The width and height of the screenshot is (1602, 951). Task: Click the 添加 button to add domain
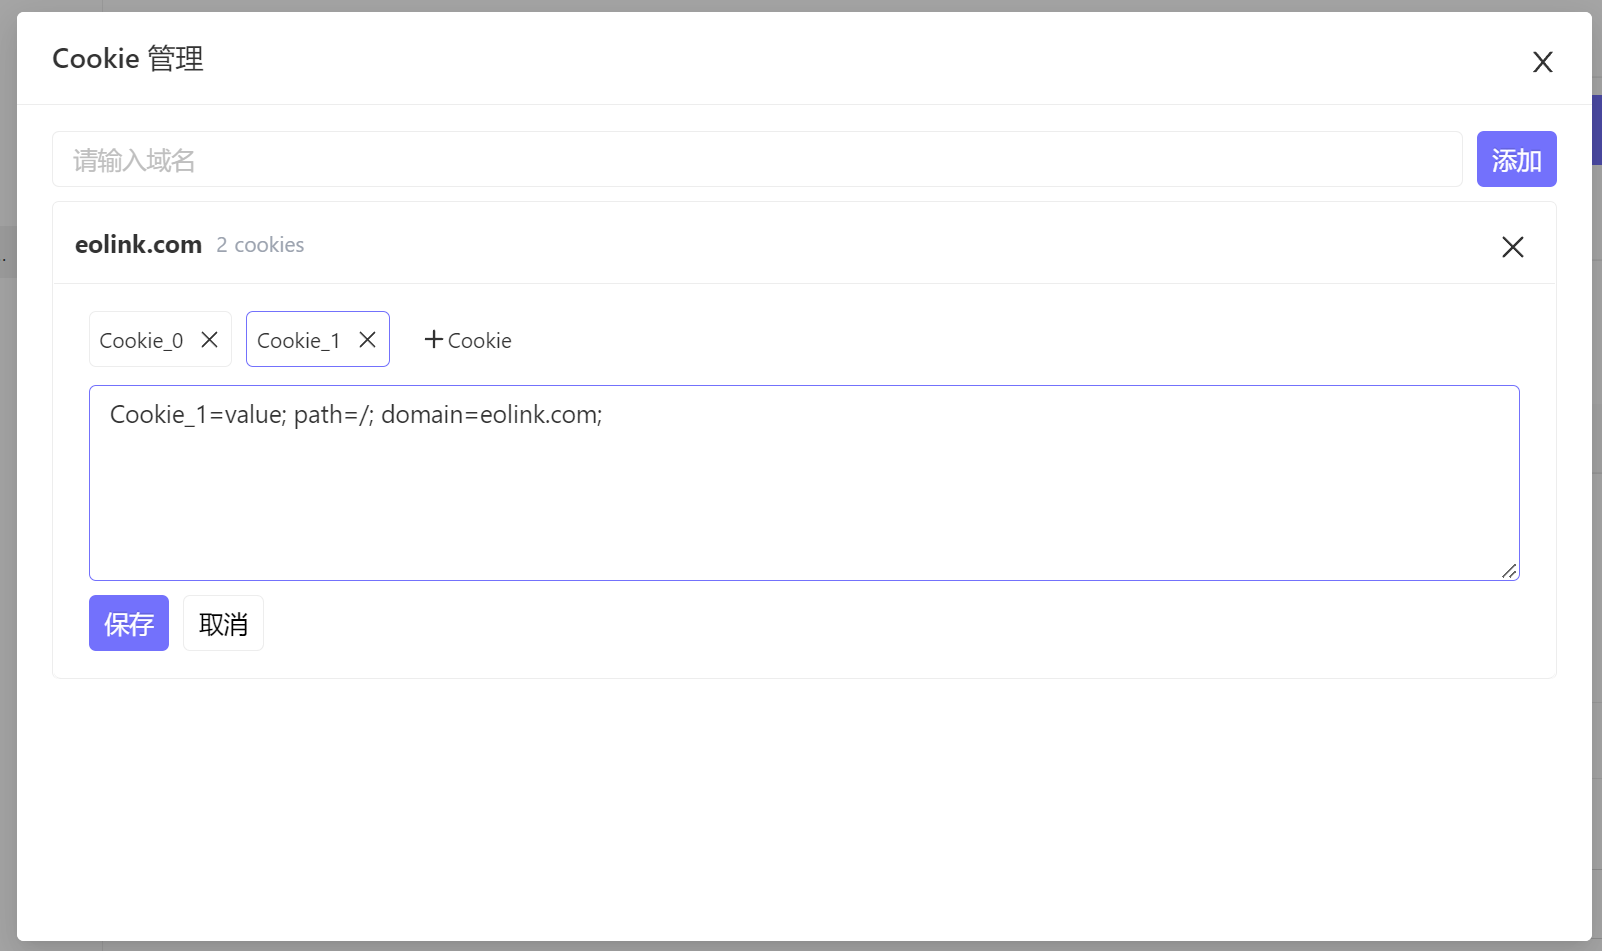1516,159
